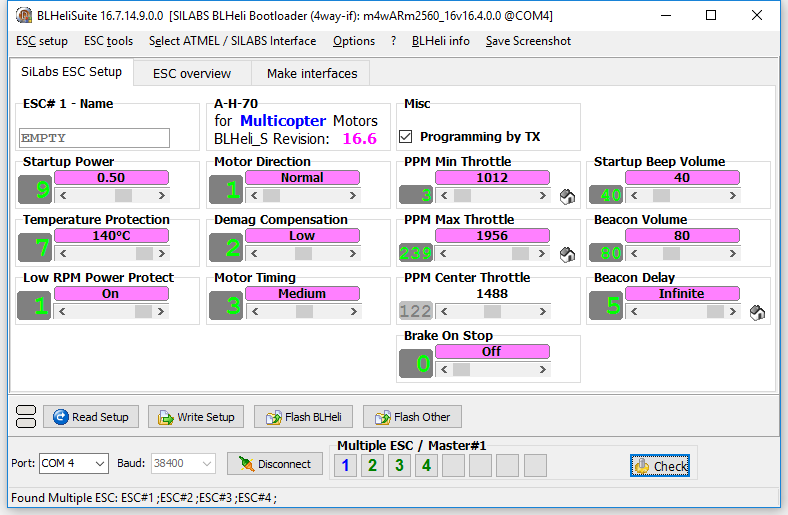Click the ESC Name input field
Image resolution: width=788 pixels, height=515 pixels.
[x=94, y=138]
